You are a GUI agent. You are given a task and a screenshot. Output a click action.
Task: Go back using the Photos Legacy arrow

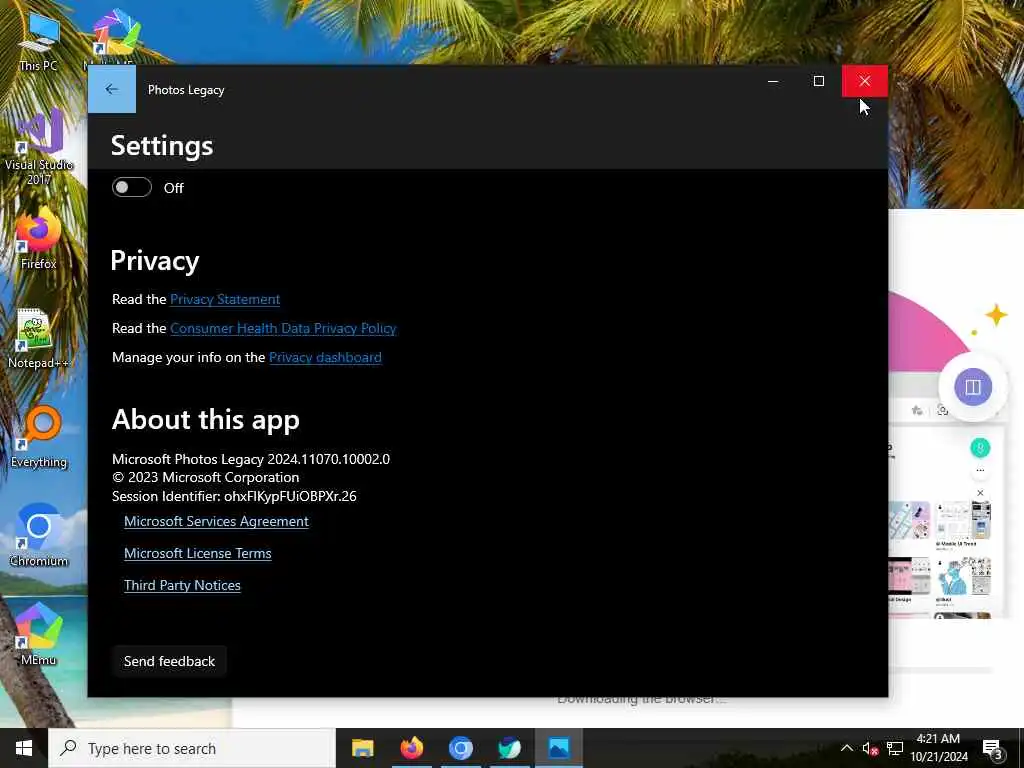pyautogui.click(x=112, y=89)
